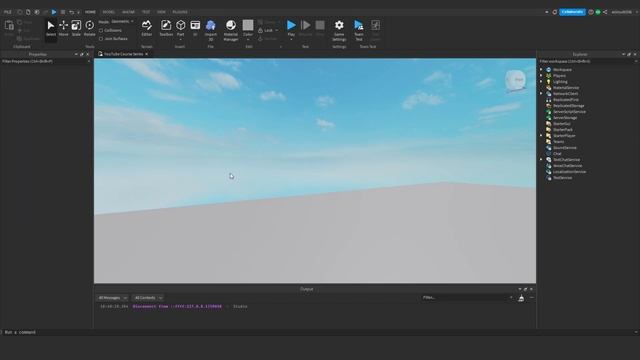
Task: Open the terrain Editor
Action: coord(147,28)
